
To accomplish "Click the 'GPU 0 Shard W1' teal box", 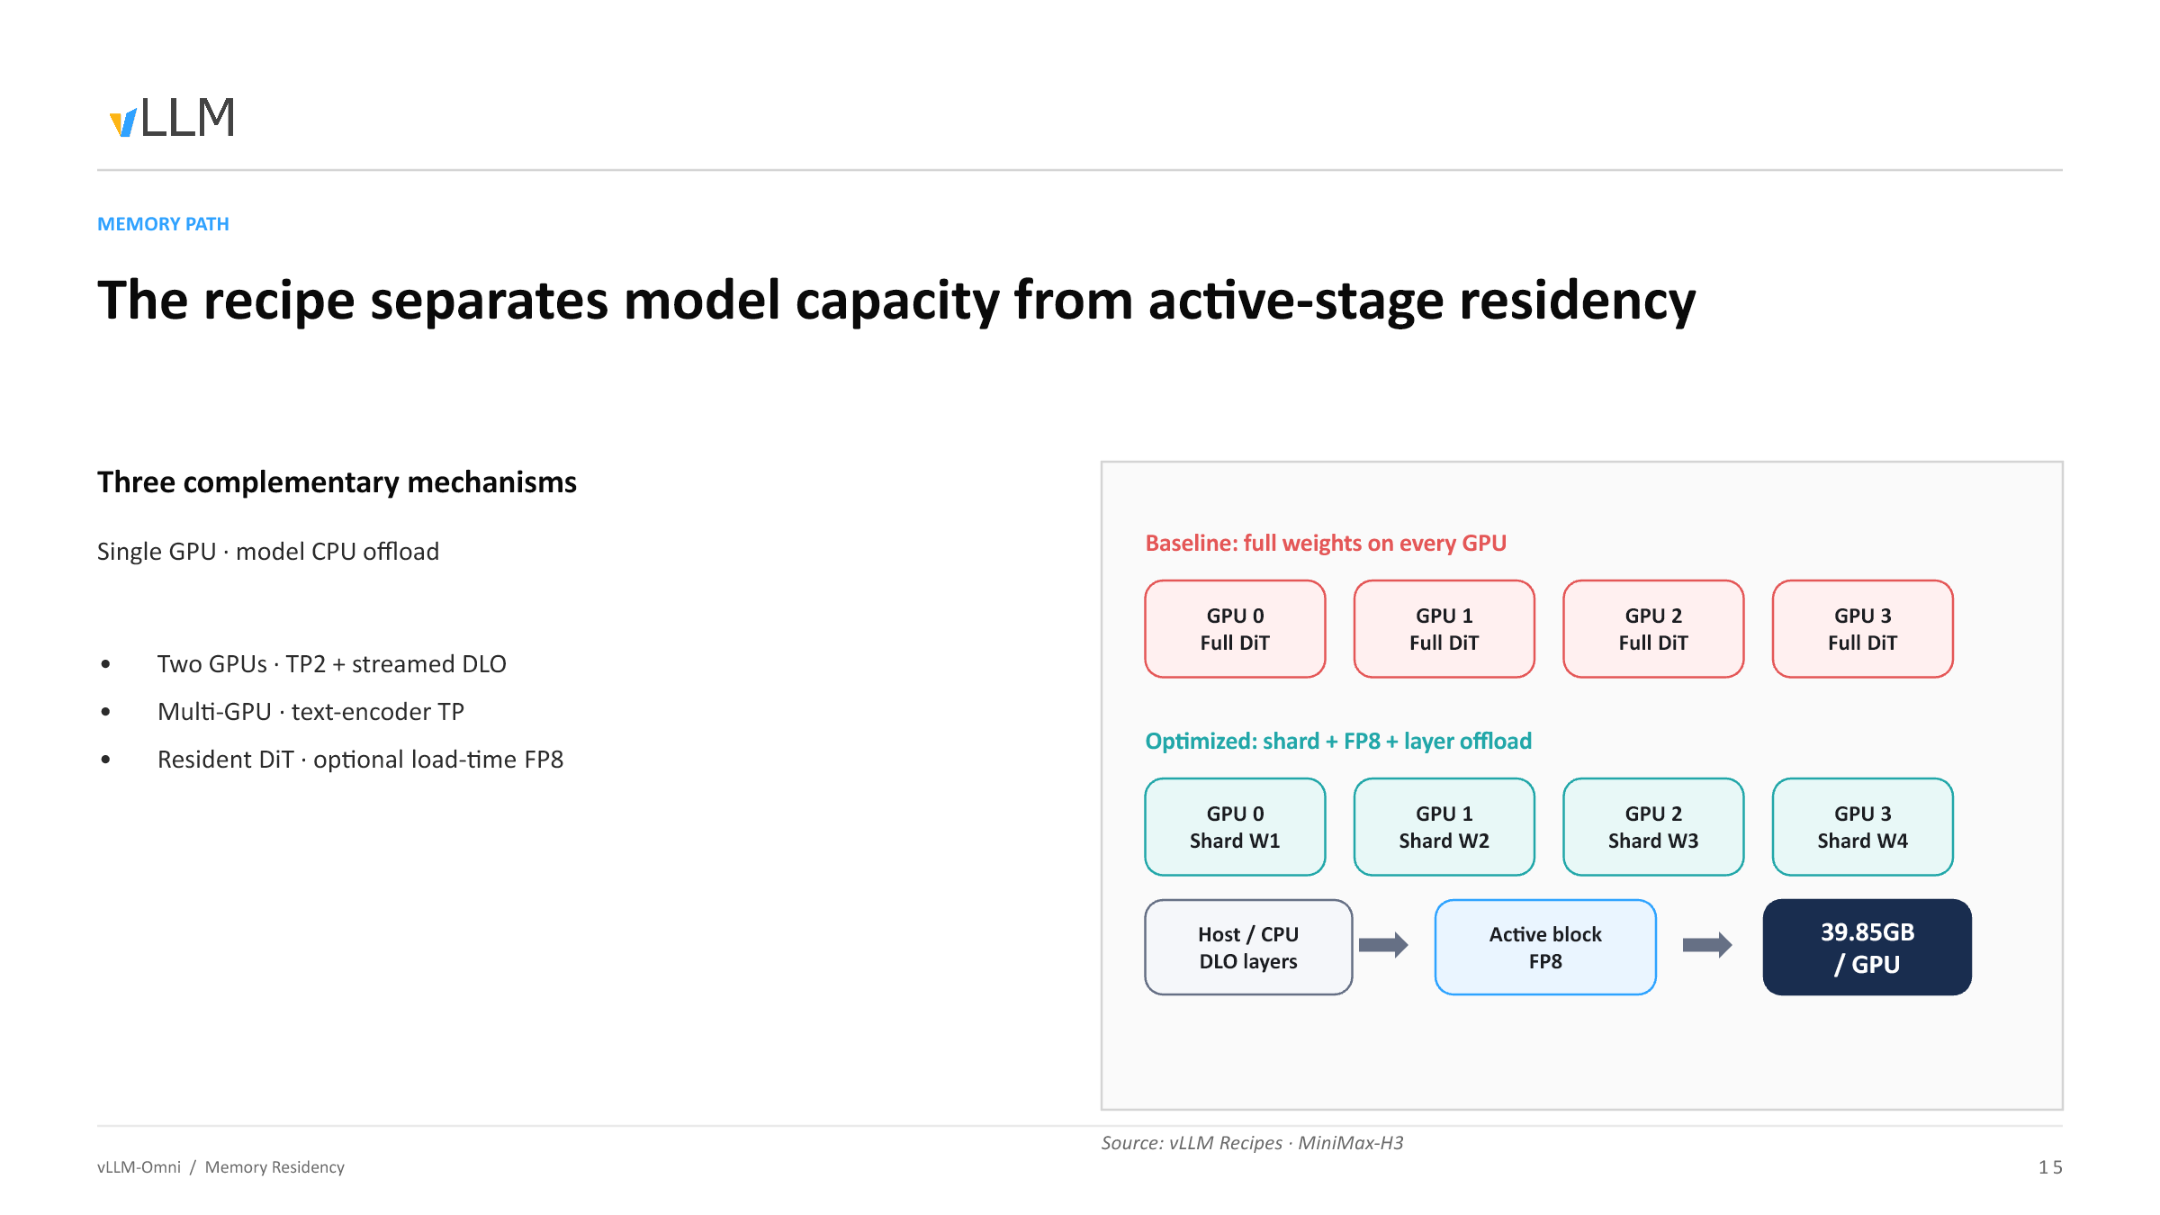I will (x=1235, y=827).
